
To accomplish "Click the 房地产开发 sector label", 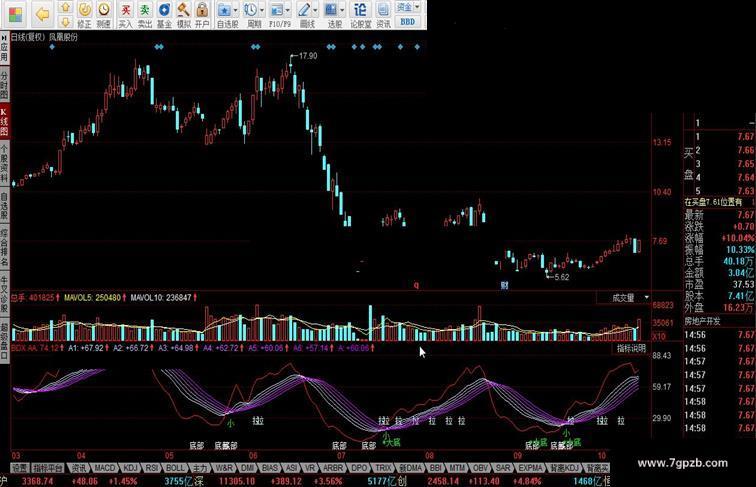I will [703, 321].
